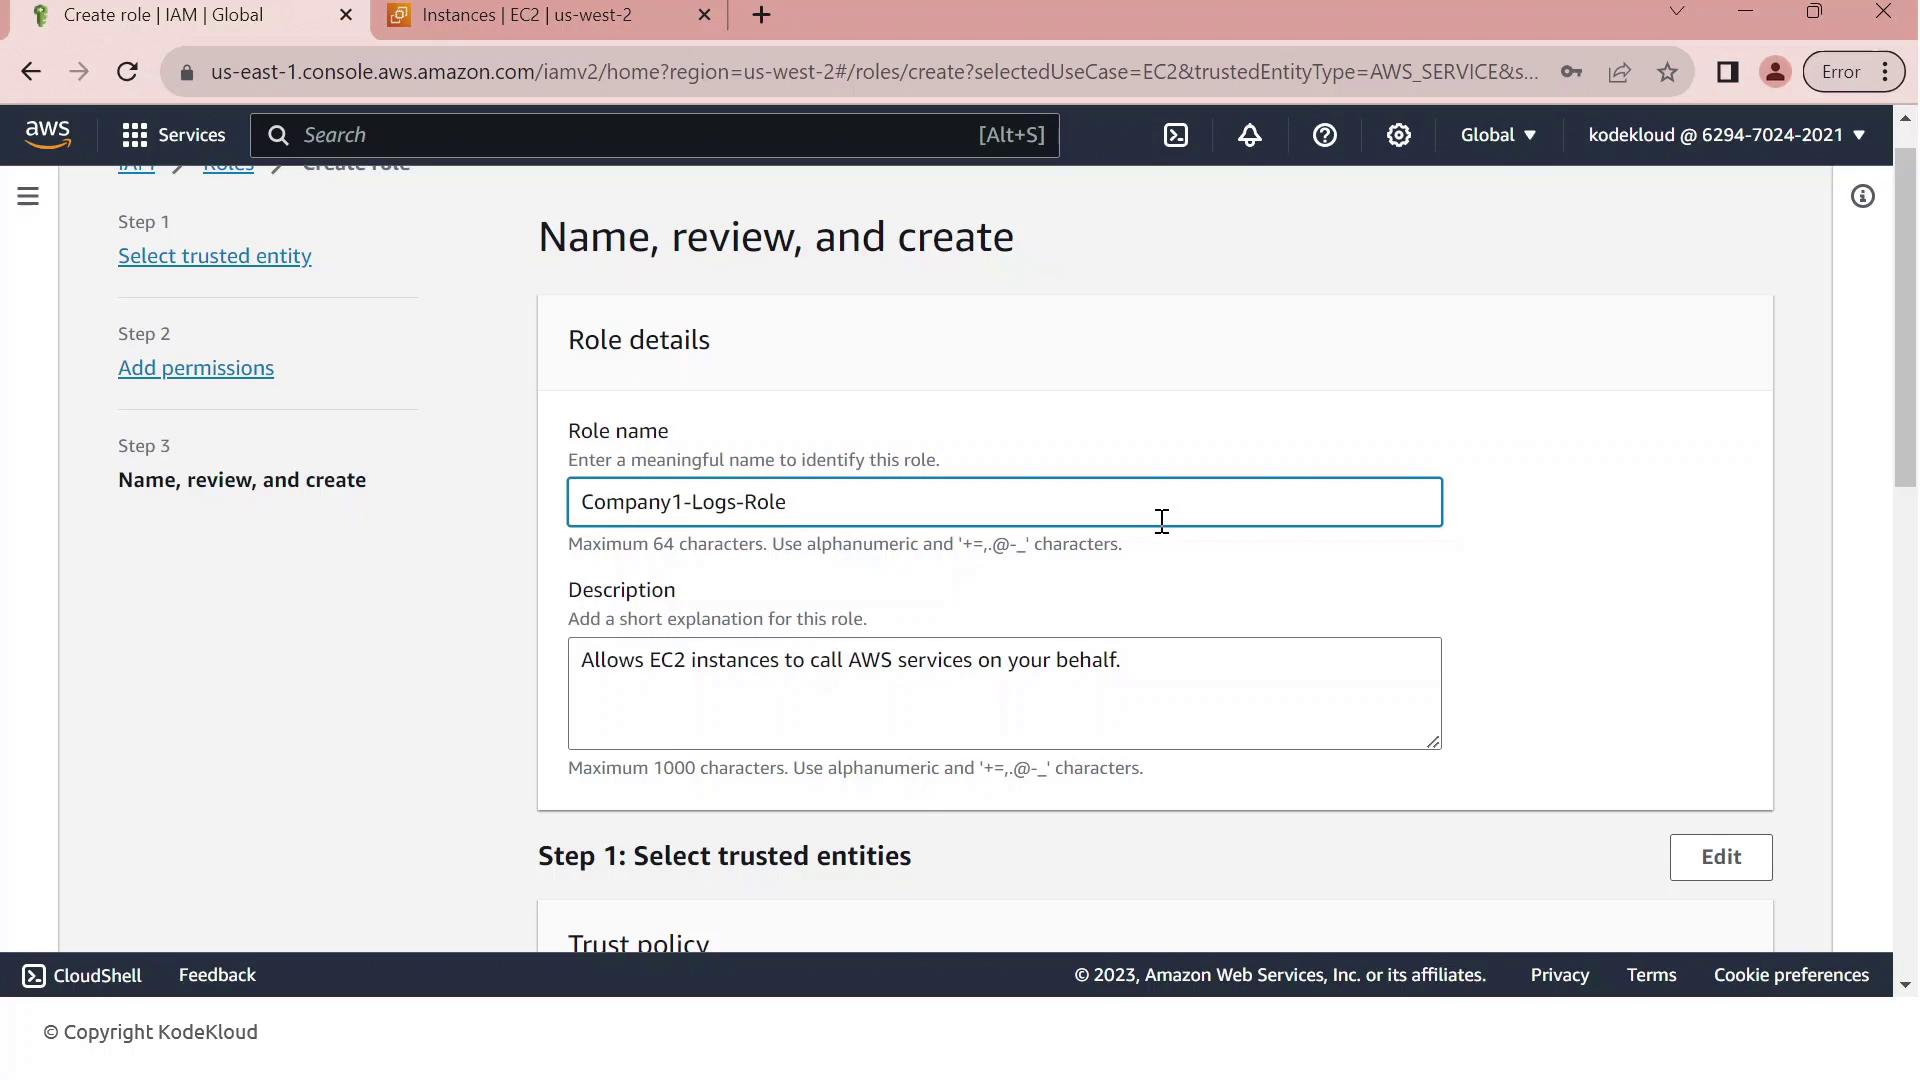Open the notifications bell icon

point(1250,135)
